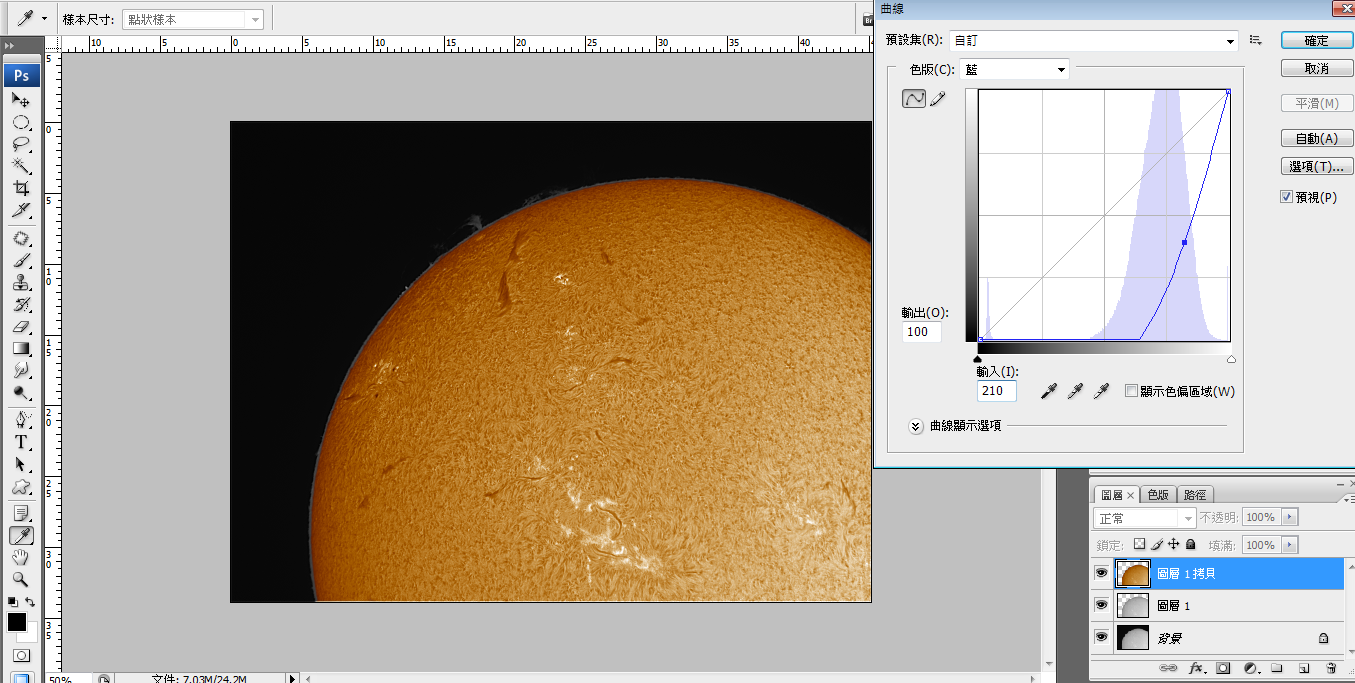Hide the 背景 layer via eye icon

1101,637
